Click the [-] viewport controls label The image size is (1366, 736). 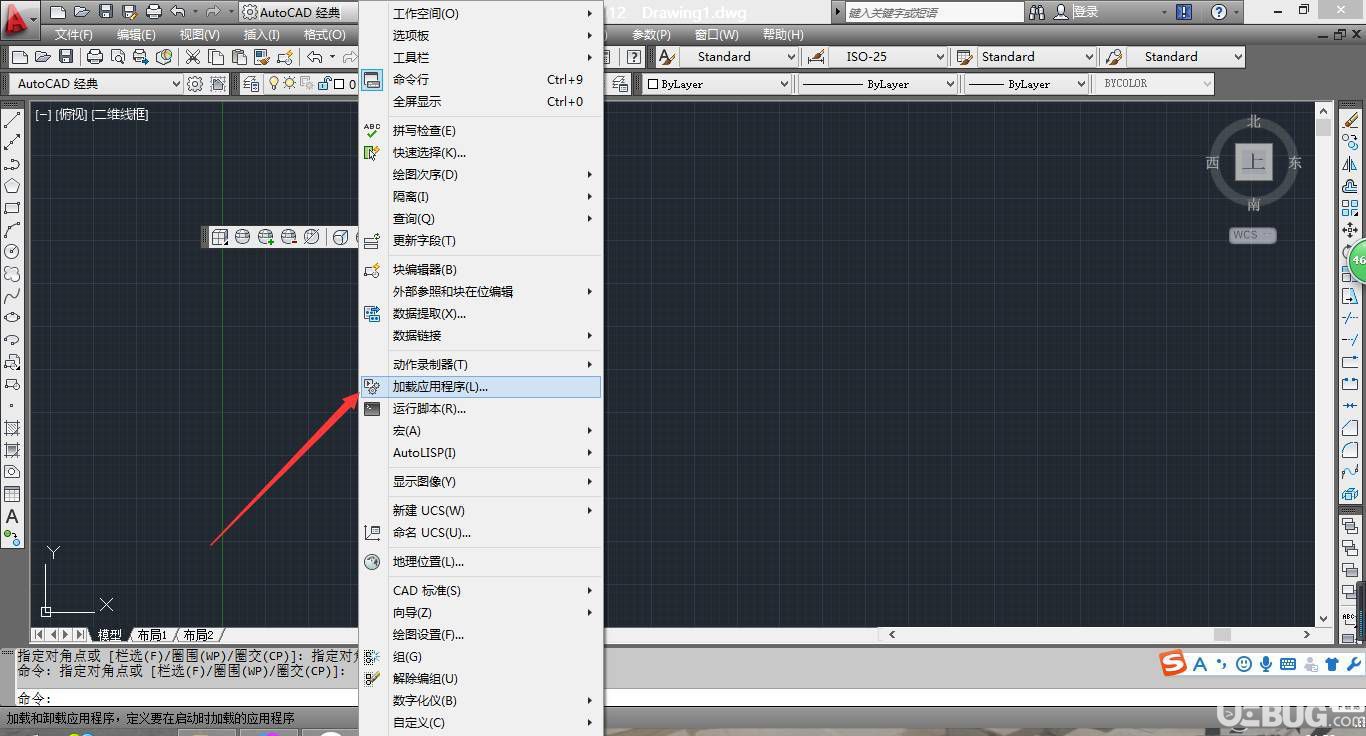click(x=43, y=114)
